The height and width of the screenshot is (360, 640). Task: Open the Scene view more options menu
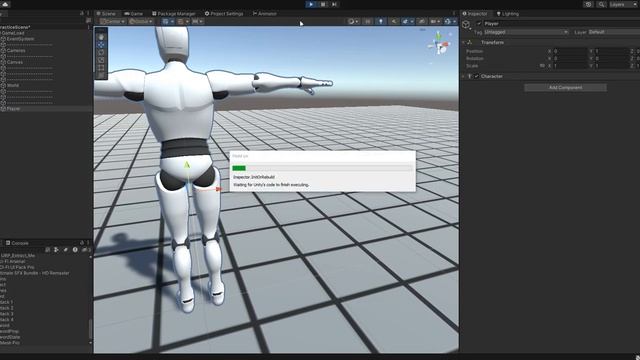(453, 13)
